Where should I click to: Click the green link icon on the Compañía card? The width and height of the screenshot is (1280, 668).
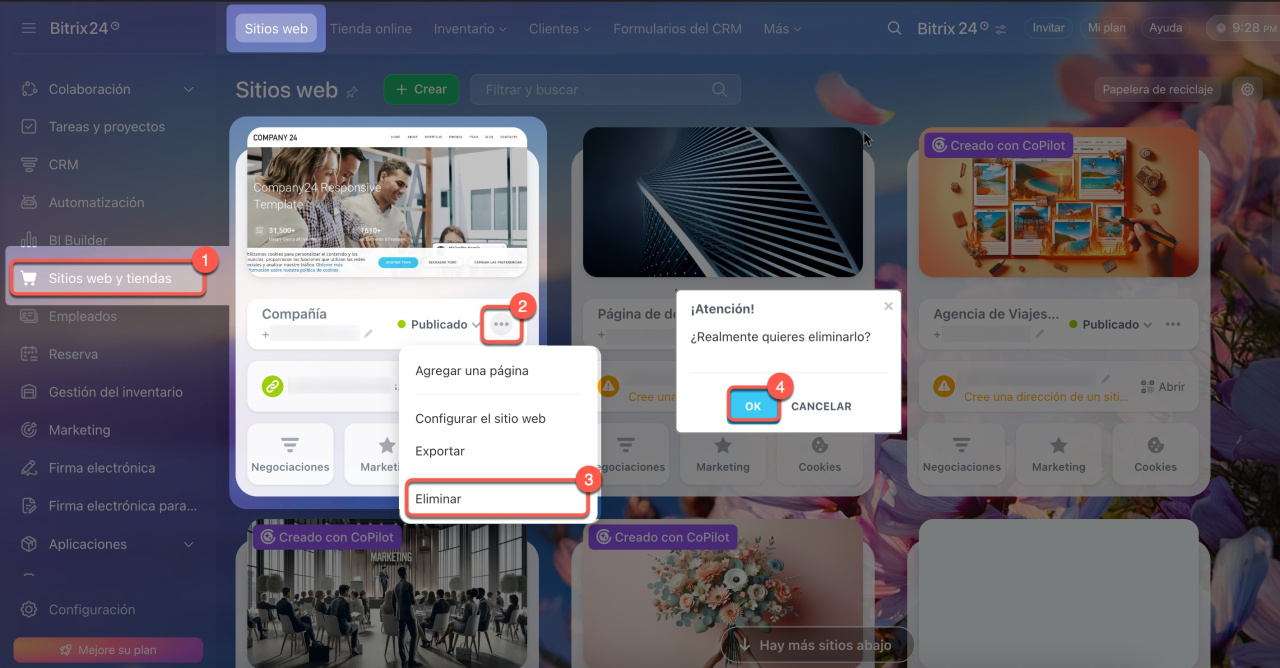272,386
